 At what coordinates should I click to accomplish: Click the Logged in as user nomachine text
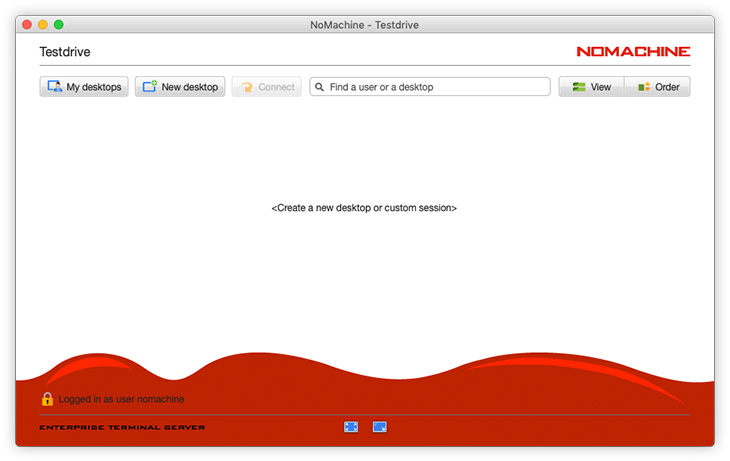[x=121, y=399]
